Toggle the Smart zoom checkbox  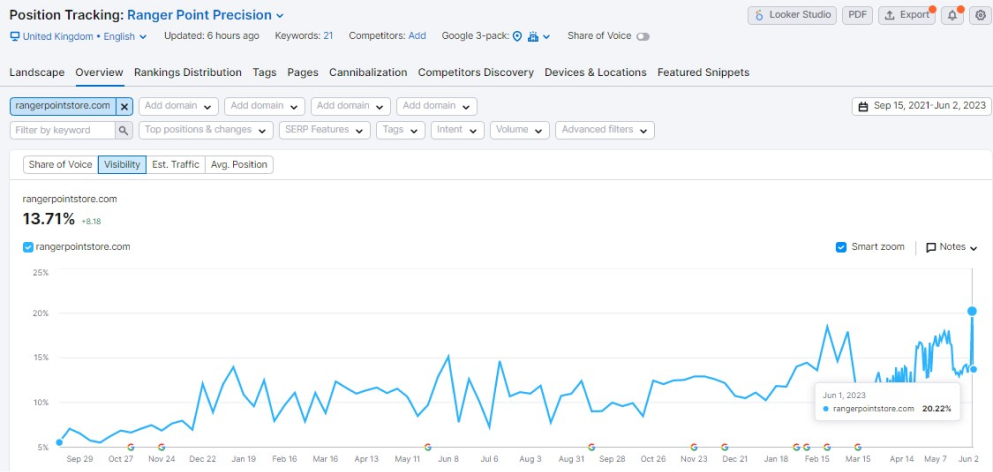click(841, 247)
